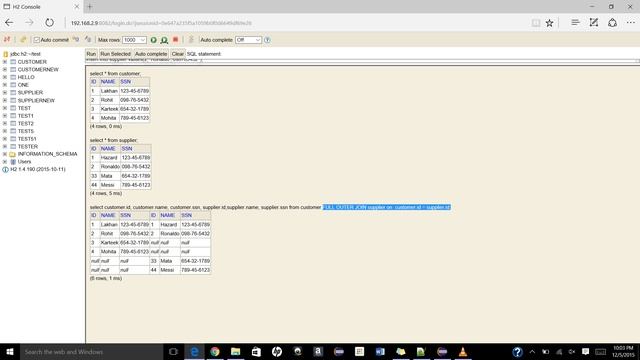640x360 pixels.
Task: Click the 'Ronaldo' cell in supplier table
Action: pyautogui.click(x=110, y=167)
